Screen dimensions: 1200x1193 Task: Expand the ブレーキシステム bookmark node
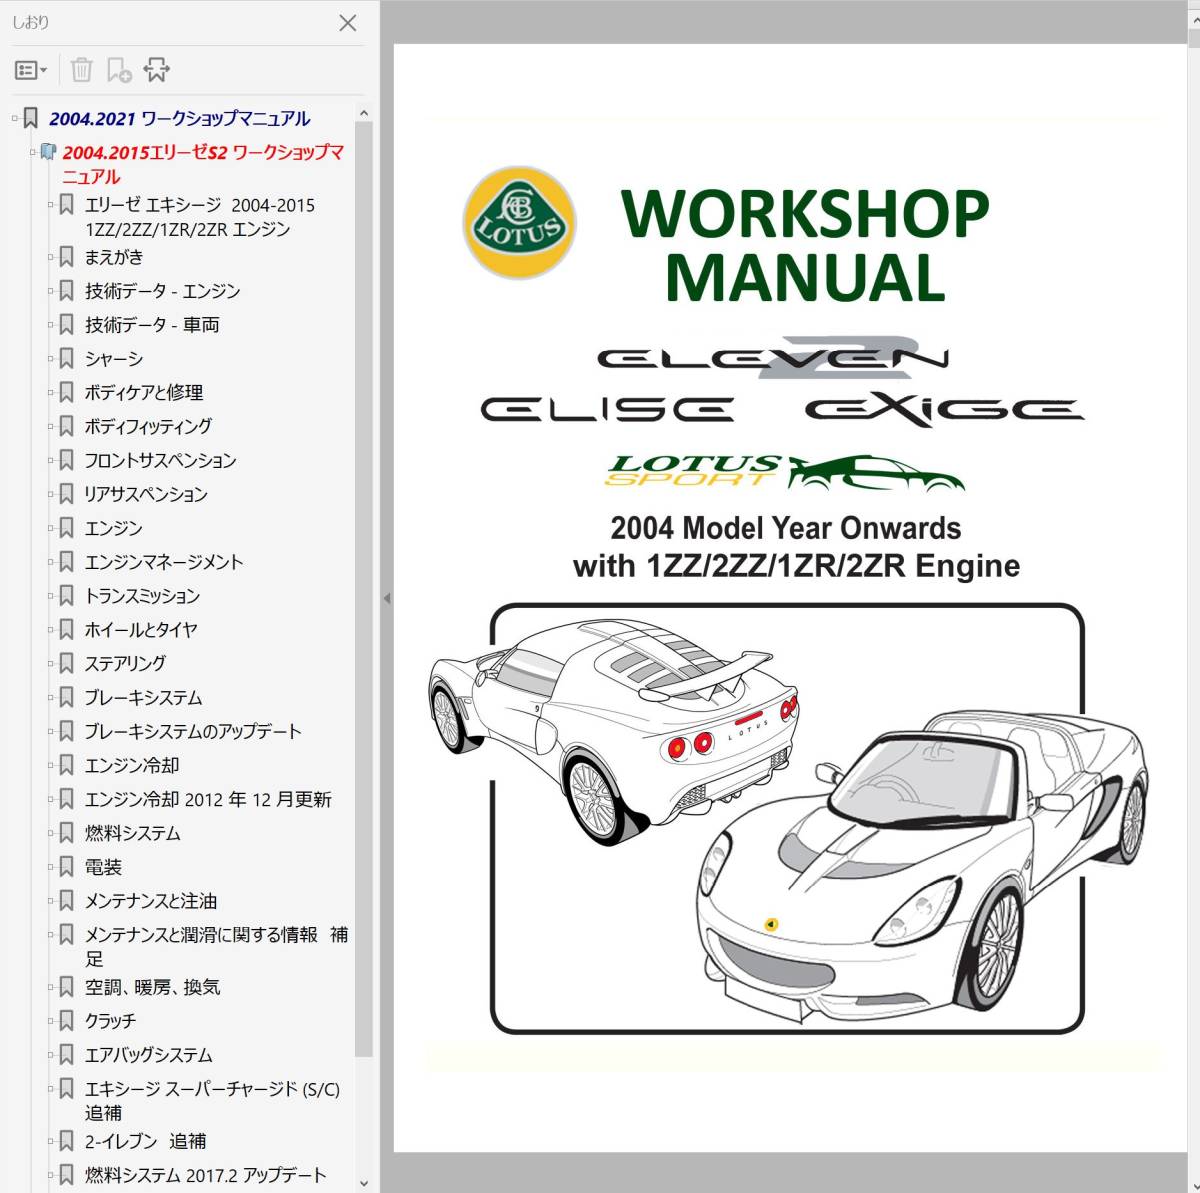point(50,698)
